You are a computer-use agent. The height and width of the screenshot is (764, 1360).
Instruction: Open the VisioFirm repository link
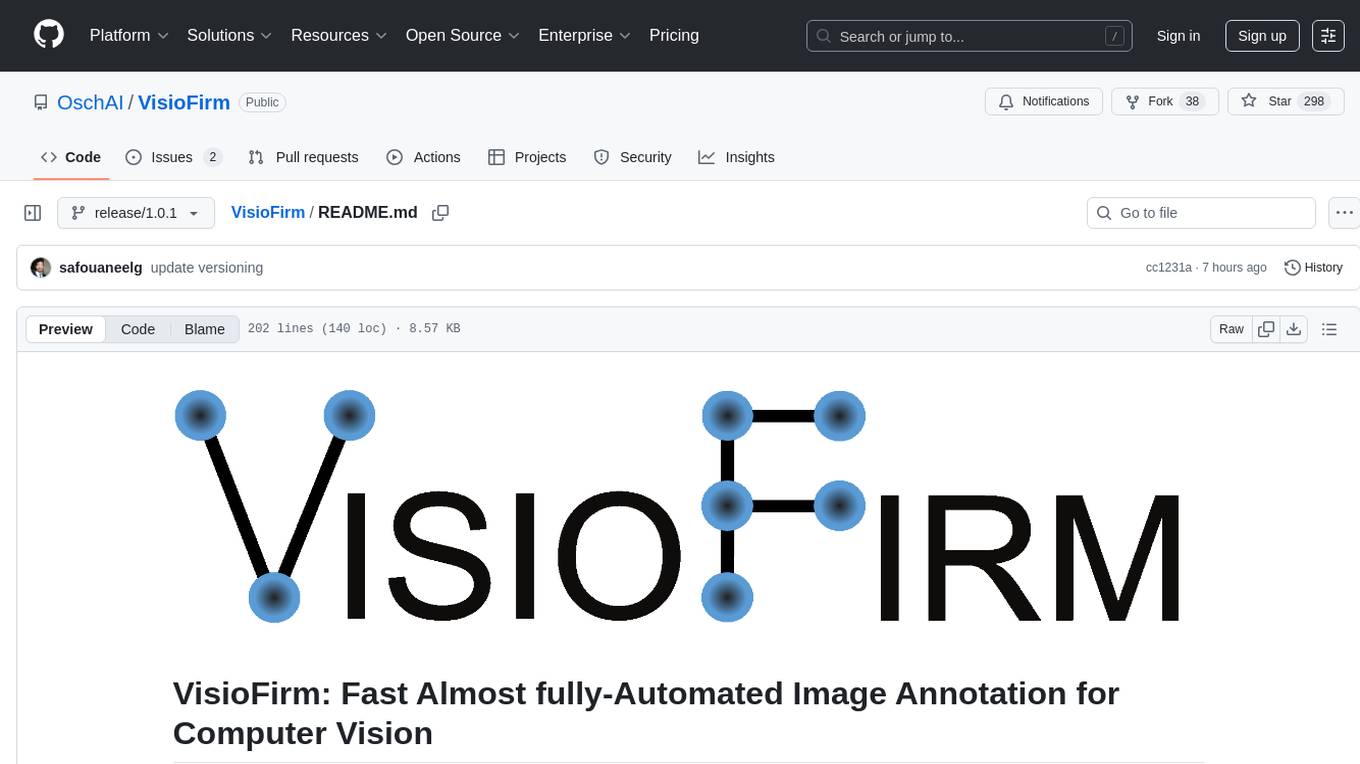(x=184, y=102)
